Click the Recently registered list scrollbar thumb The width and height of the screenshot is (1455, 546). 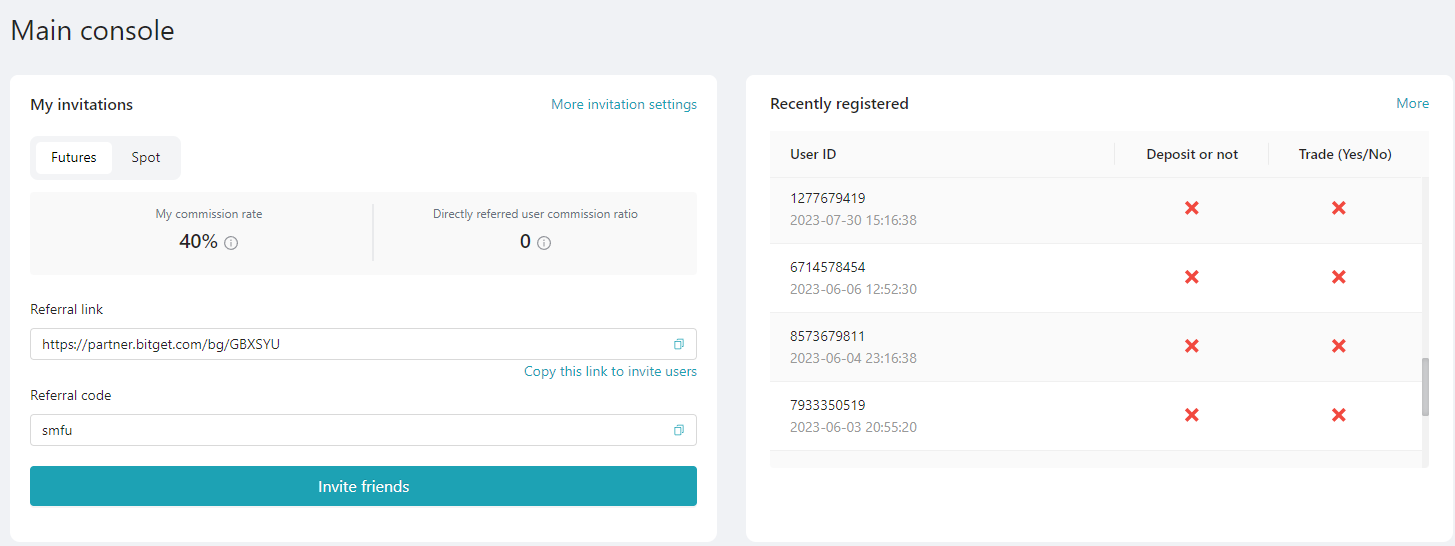1425,387
